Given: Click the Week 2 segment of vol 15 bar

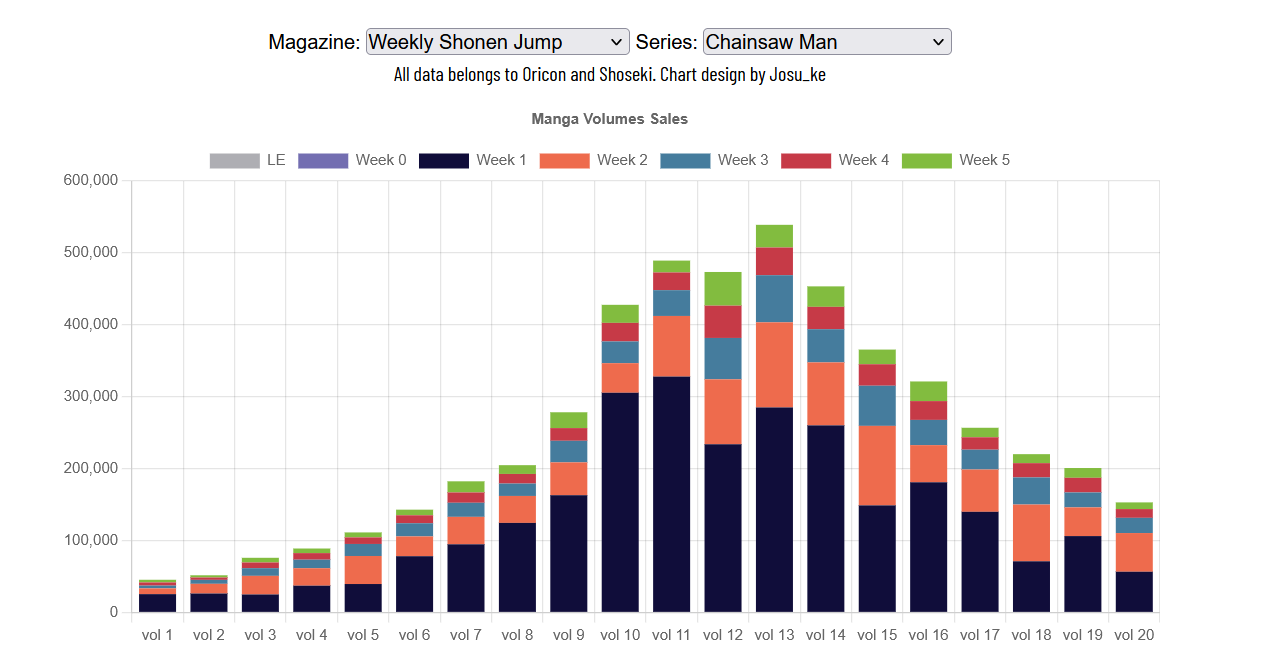Looking at the screenshot, I should (877, 466).
